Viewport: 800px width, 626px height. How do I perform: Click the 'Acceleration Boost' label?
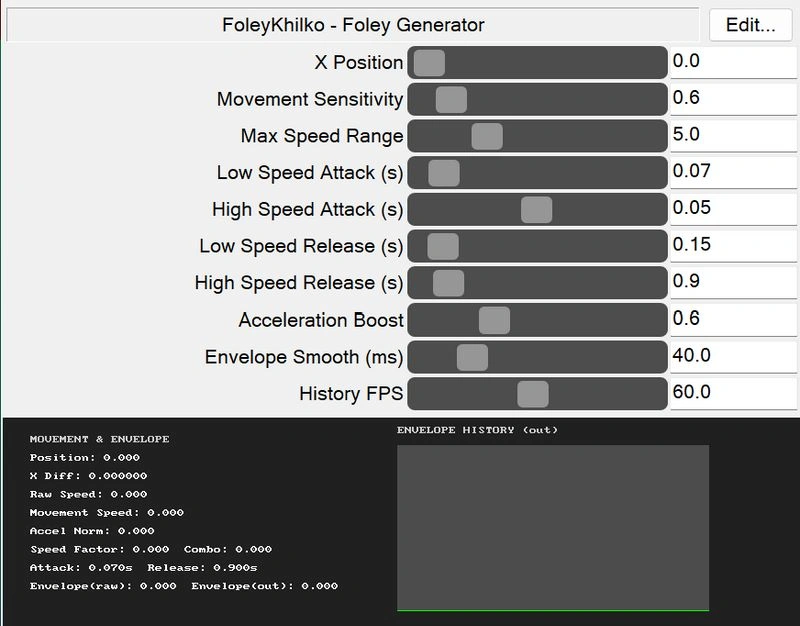tap(321, 320)
